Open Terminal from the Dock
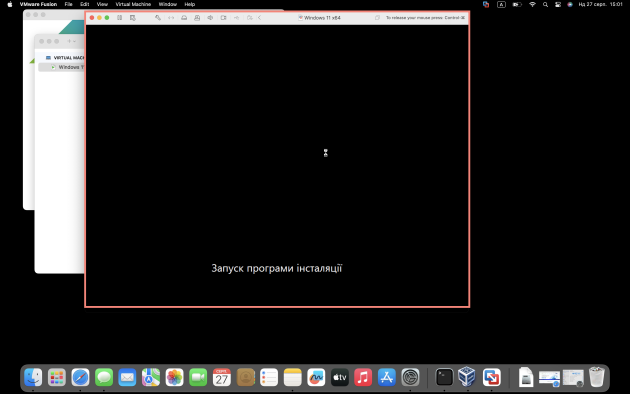 [x=444, y=377]
